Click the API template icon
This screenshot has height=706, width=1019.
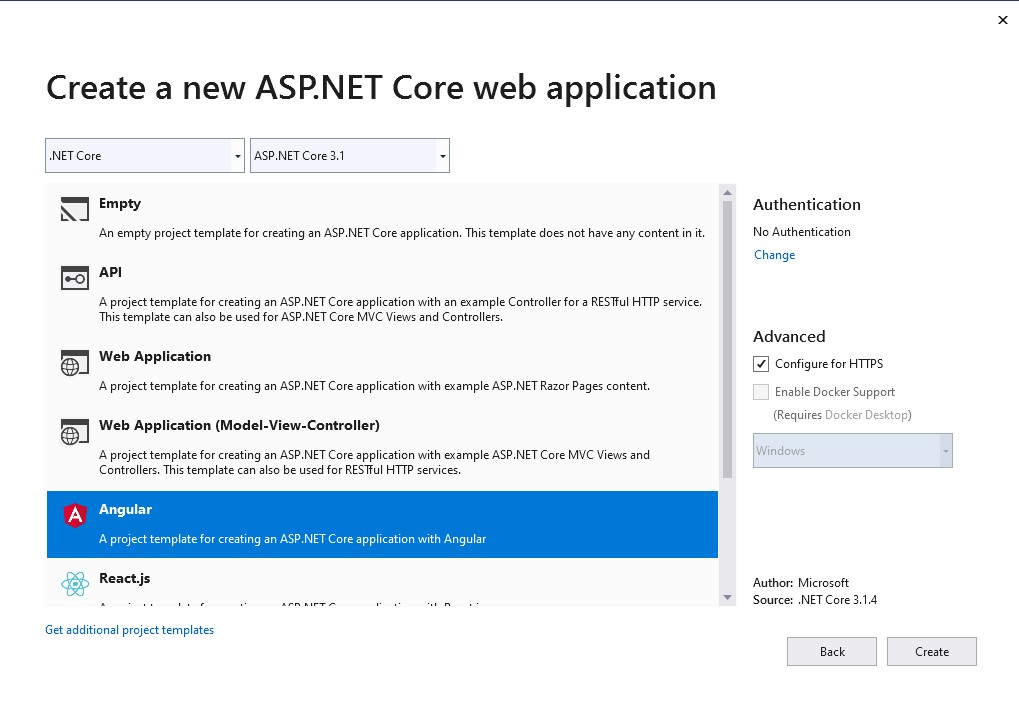75,279
